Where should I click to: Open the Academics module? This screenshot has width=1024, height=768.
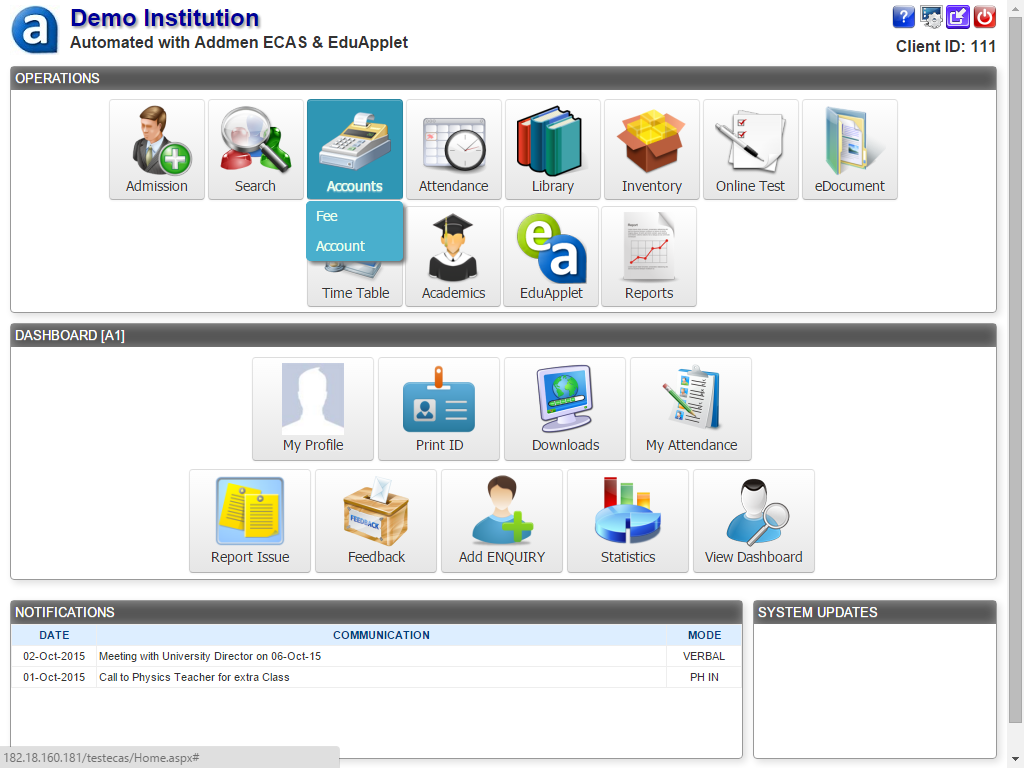tap(453, 255)
